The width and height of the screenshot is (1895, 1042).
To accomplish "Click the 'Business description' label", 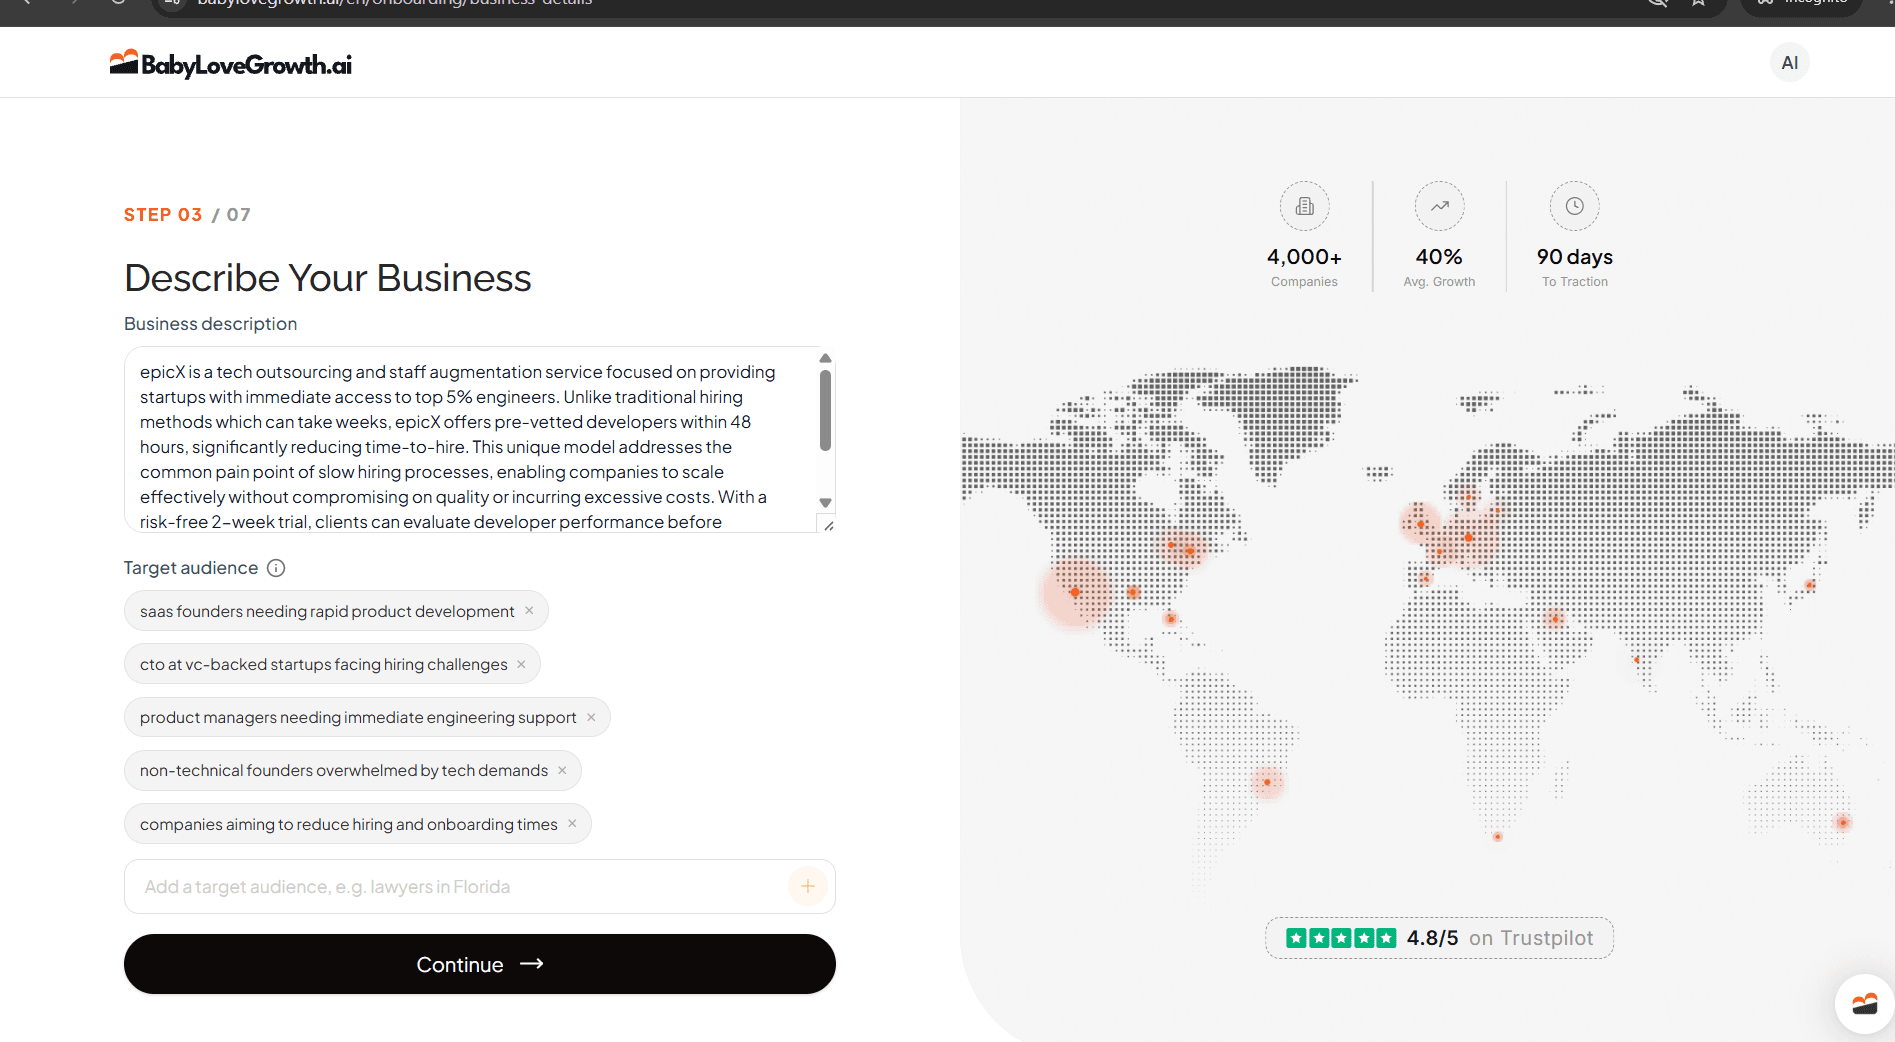I will (x=211, y=324).
